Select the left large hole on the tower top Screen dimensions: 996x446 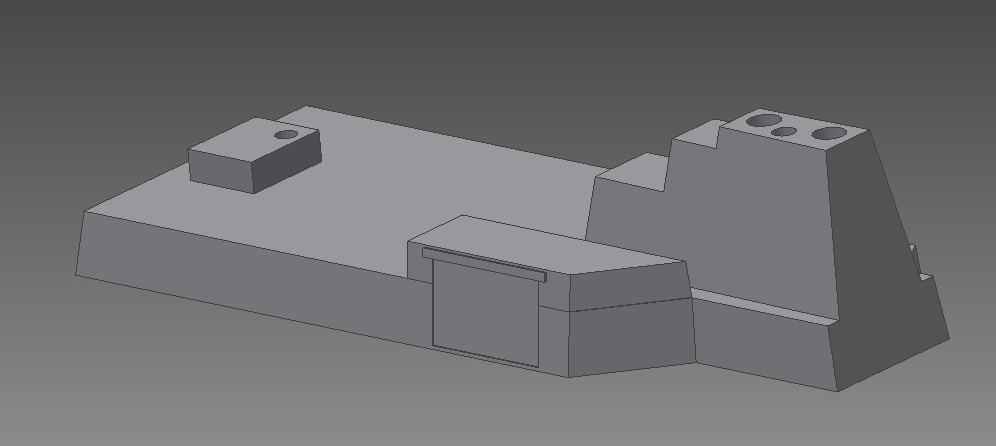pos(763,121)
